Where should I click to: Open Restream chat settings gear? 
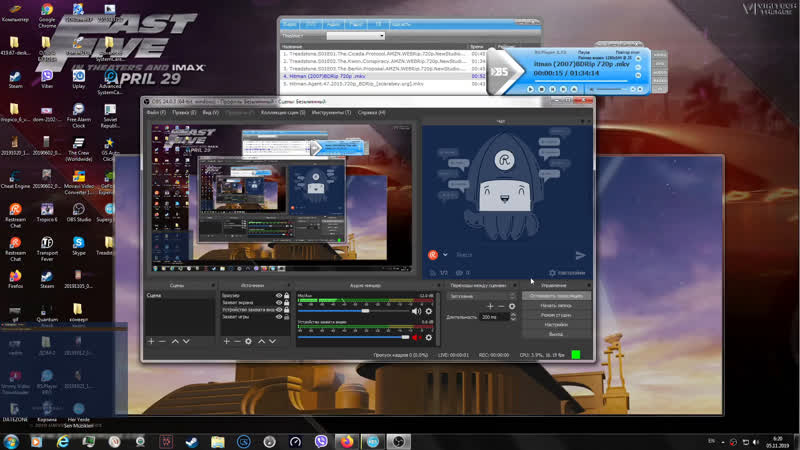point(552,273)
